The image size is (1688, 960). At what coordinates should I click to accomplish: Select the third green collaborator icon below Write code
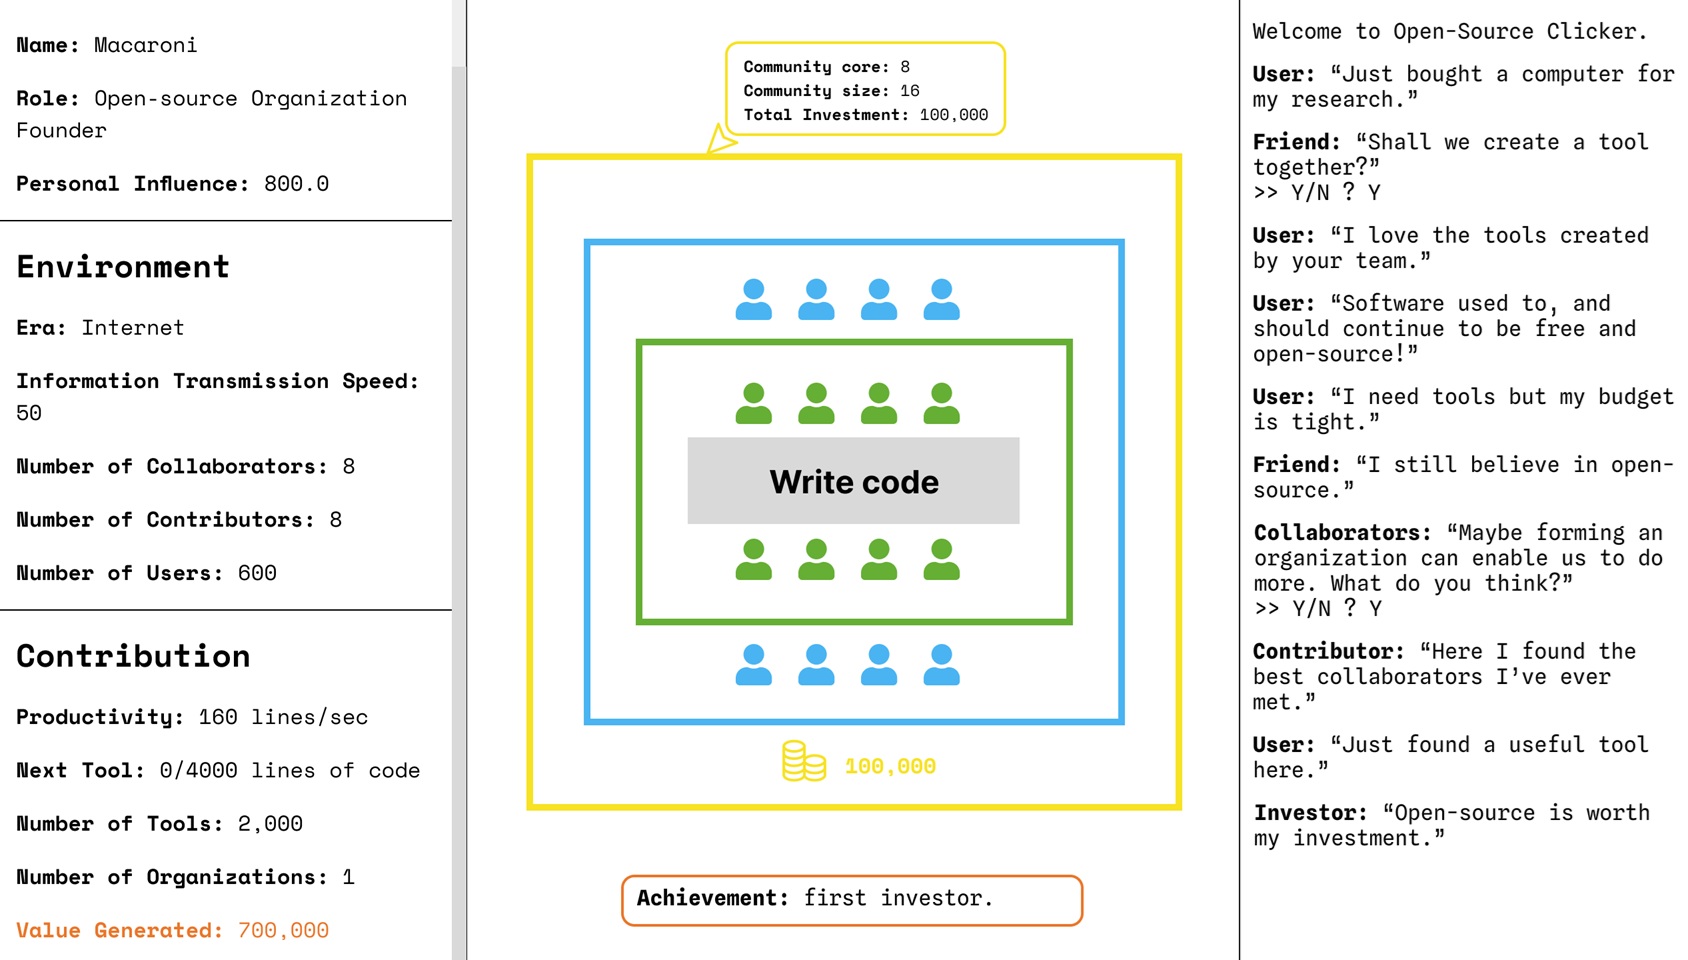[879, 560]
